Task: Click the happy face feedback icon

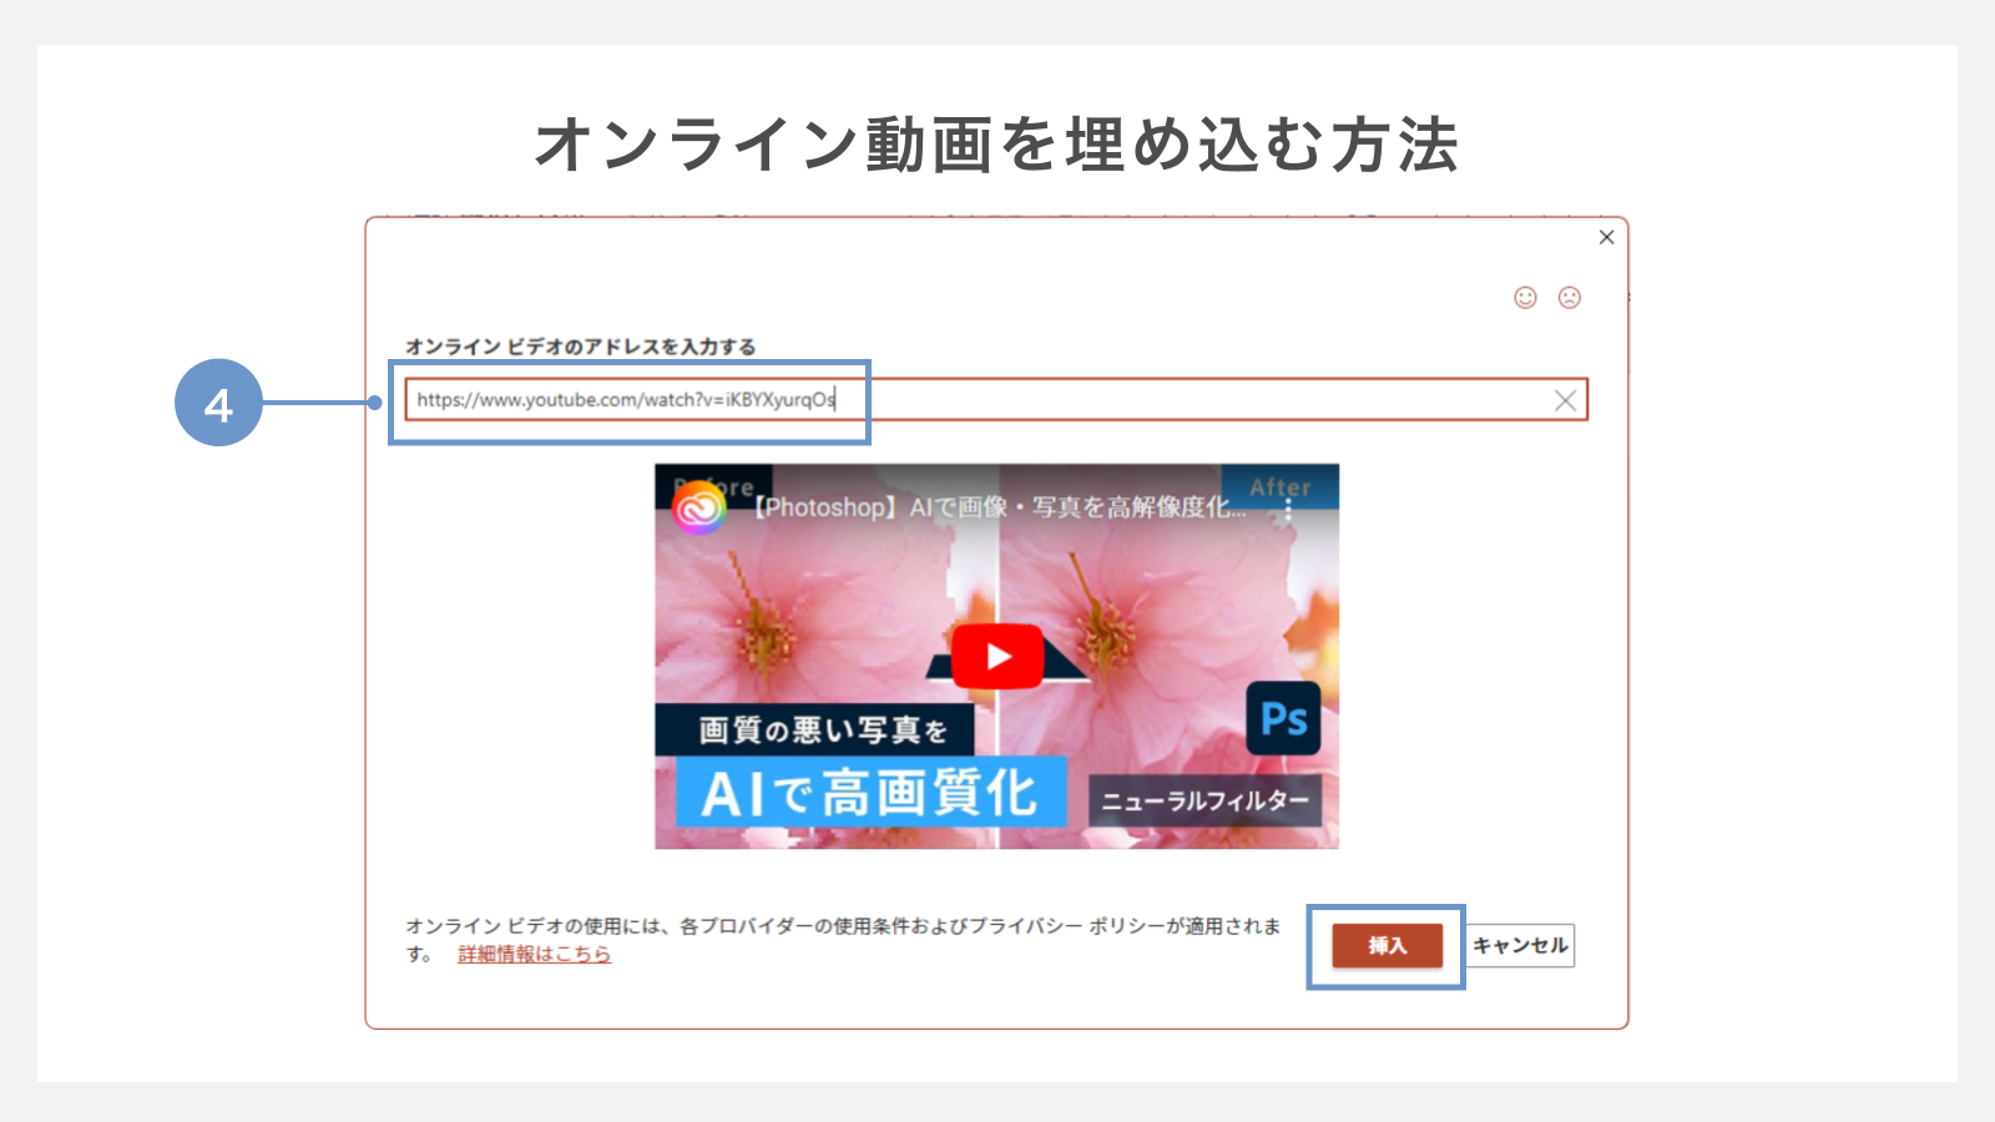Action: [x=1525, y=297]
